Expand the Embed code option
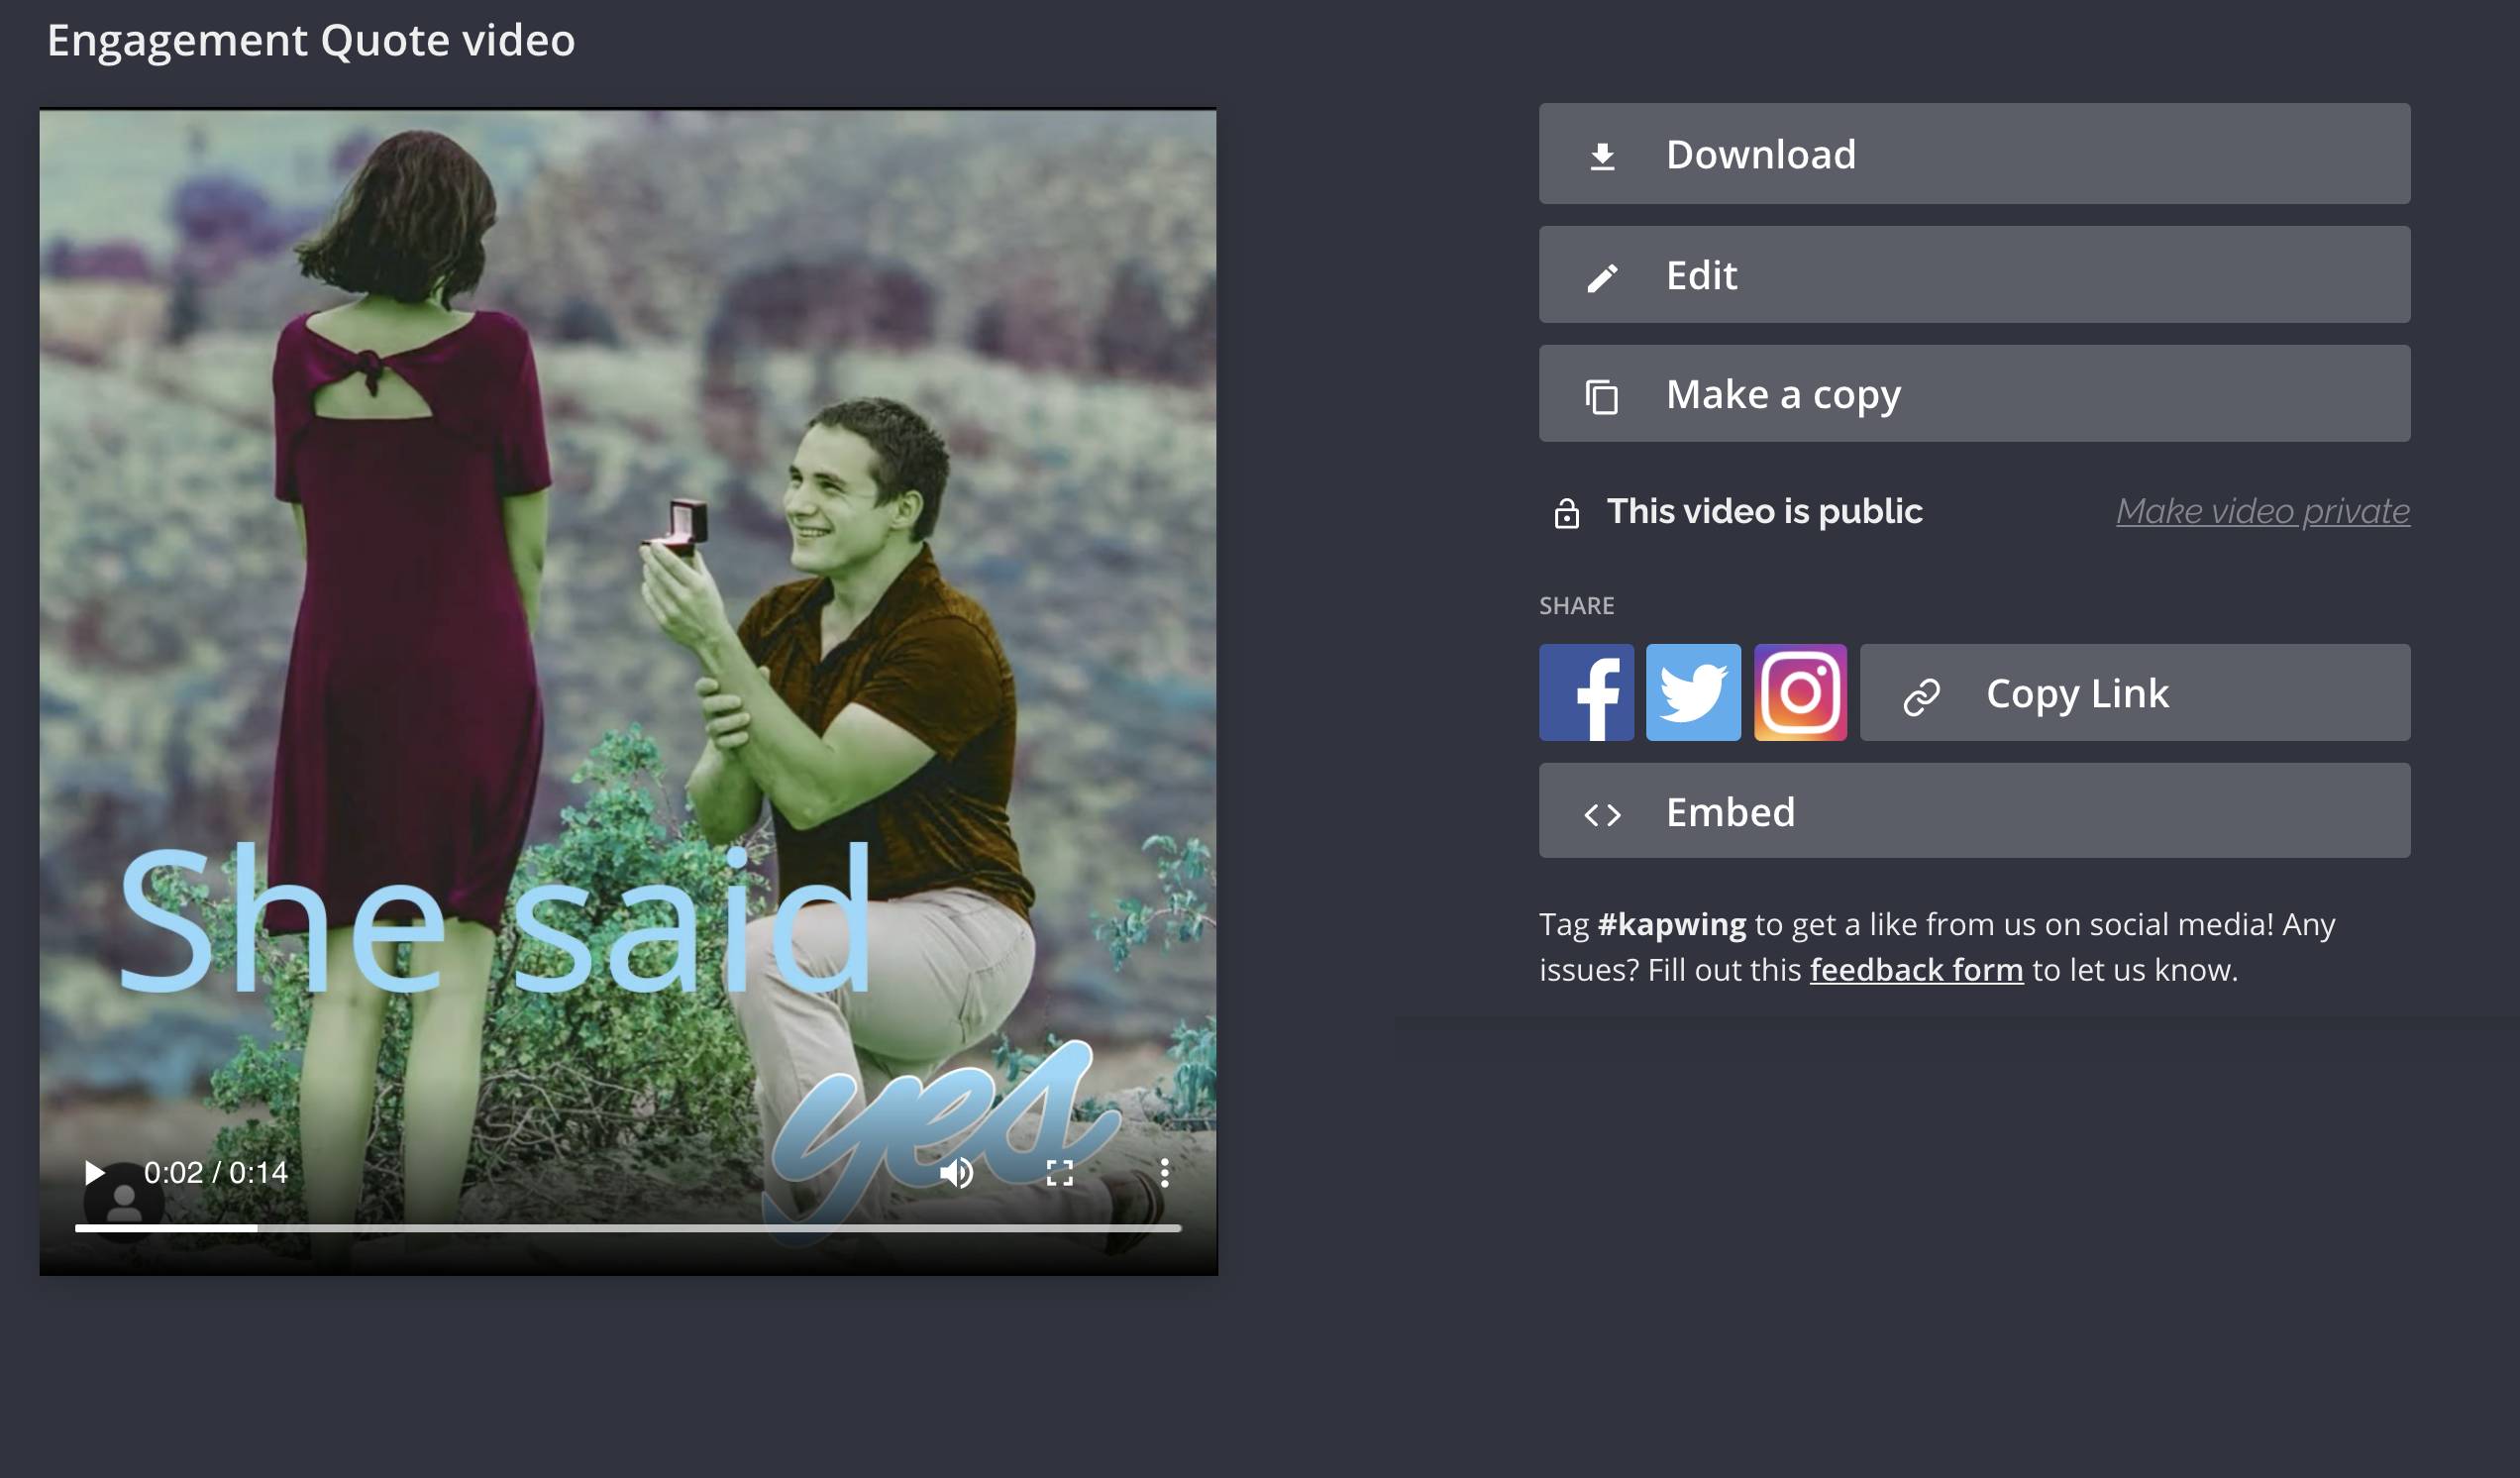The width and height of the screenshot is (2520, 1478). pyautogui.click(x=1974, y=811)
